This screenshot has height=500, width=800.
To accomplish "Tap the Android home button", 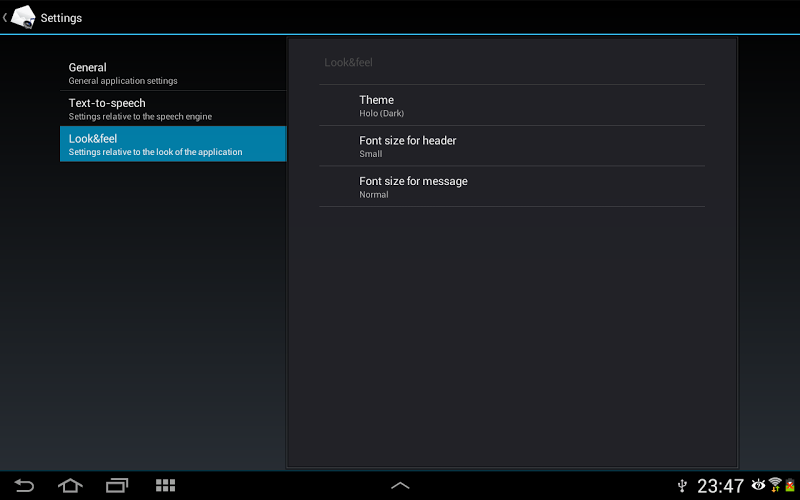I will point(70,485).
